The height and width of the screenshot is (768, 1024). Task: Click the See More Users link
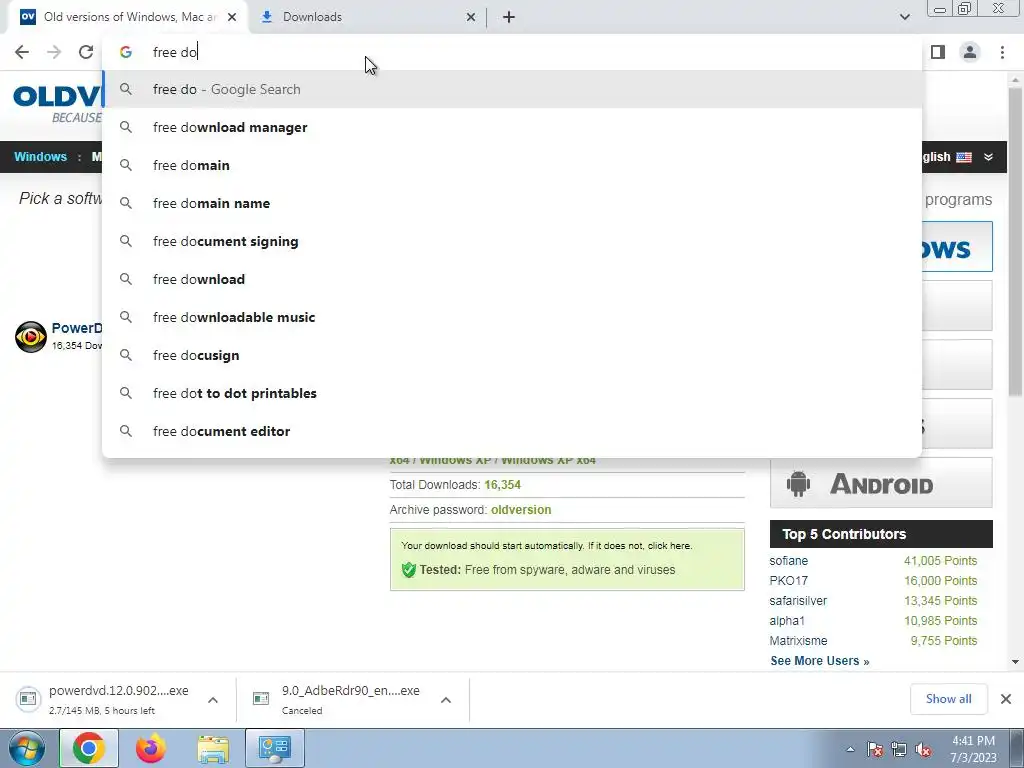coord(820,661)
